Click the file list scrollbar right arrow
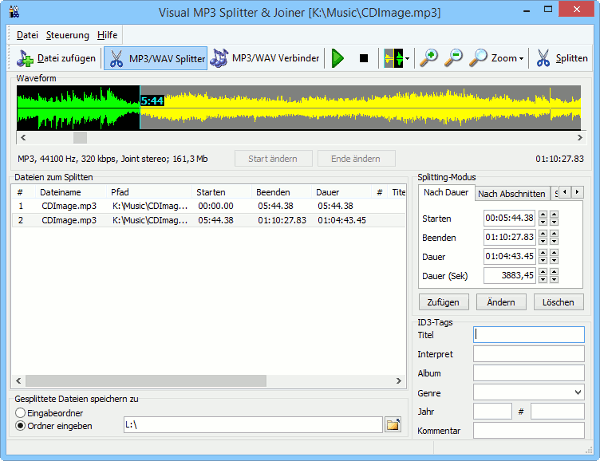Image resolution: width=600 pixels, height=461 pixels. coord(398,381)
